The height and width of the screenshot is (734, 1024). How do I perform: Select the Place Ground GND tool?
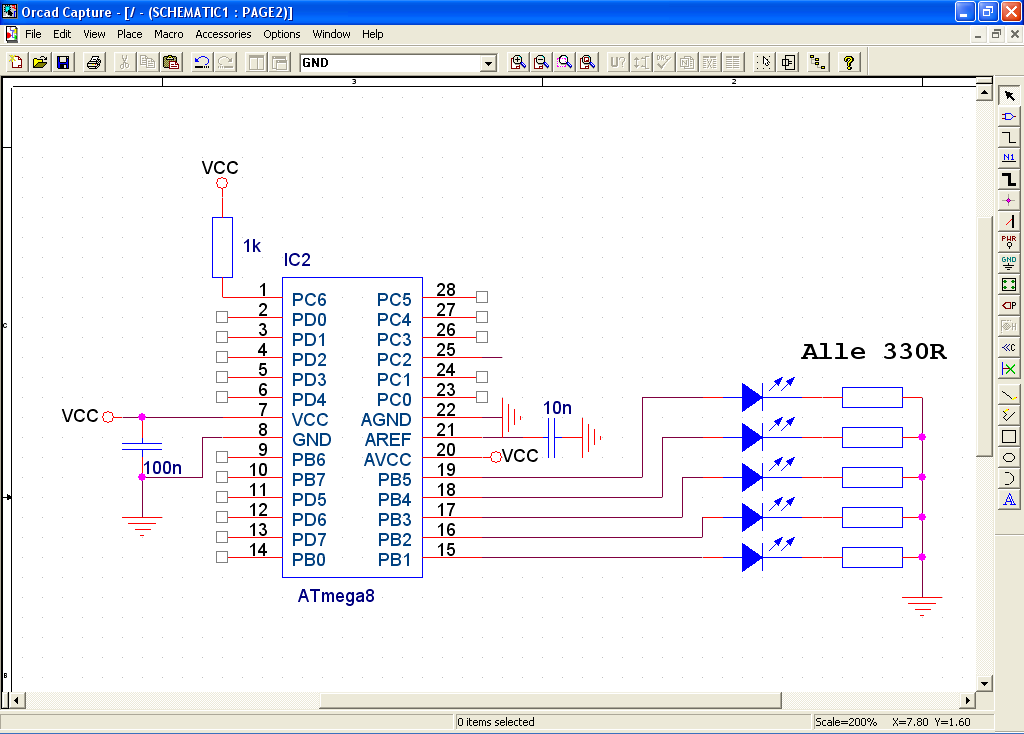pos(1009,263)
